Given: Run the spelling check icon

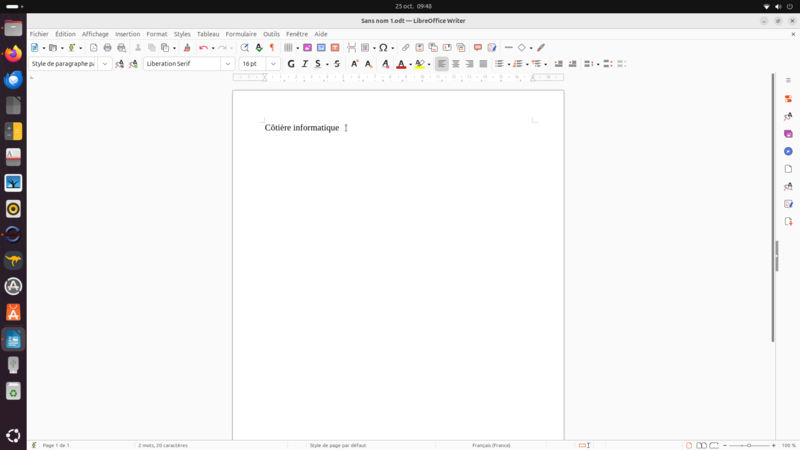Looking at the screenshot, I should pos(259,47).
